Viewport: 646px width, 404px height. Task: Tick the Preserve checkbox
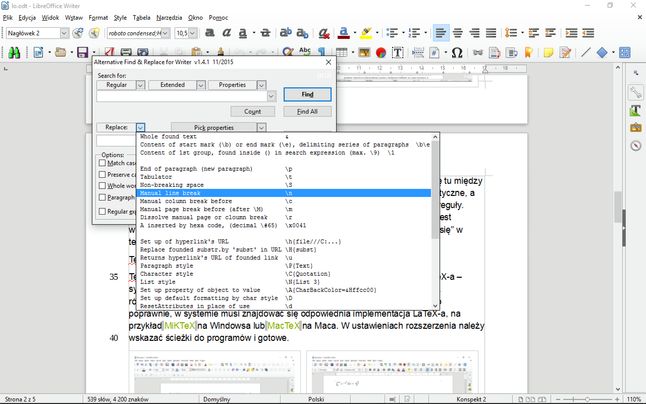103,175
